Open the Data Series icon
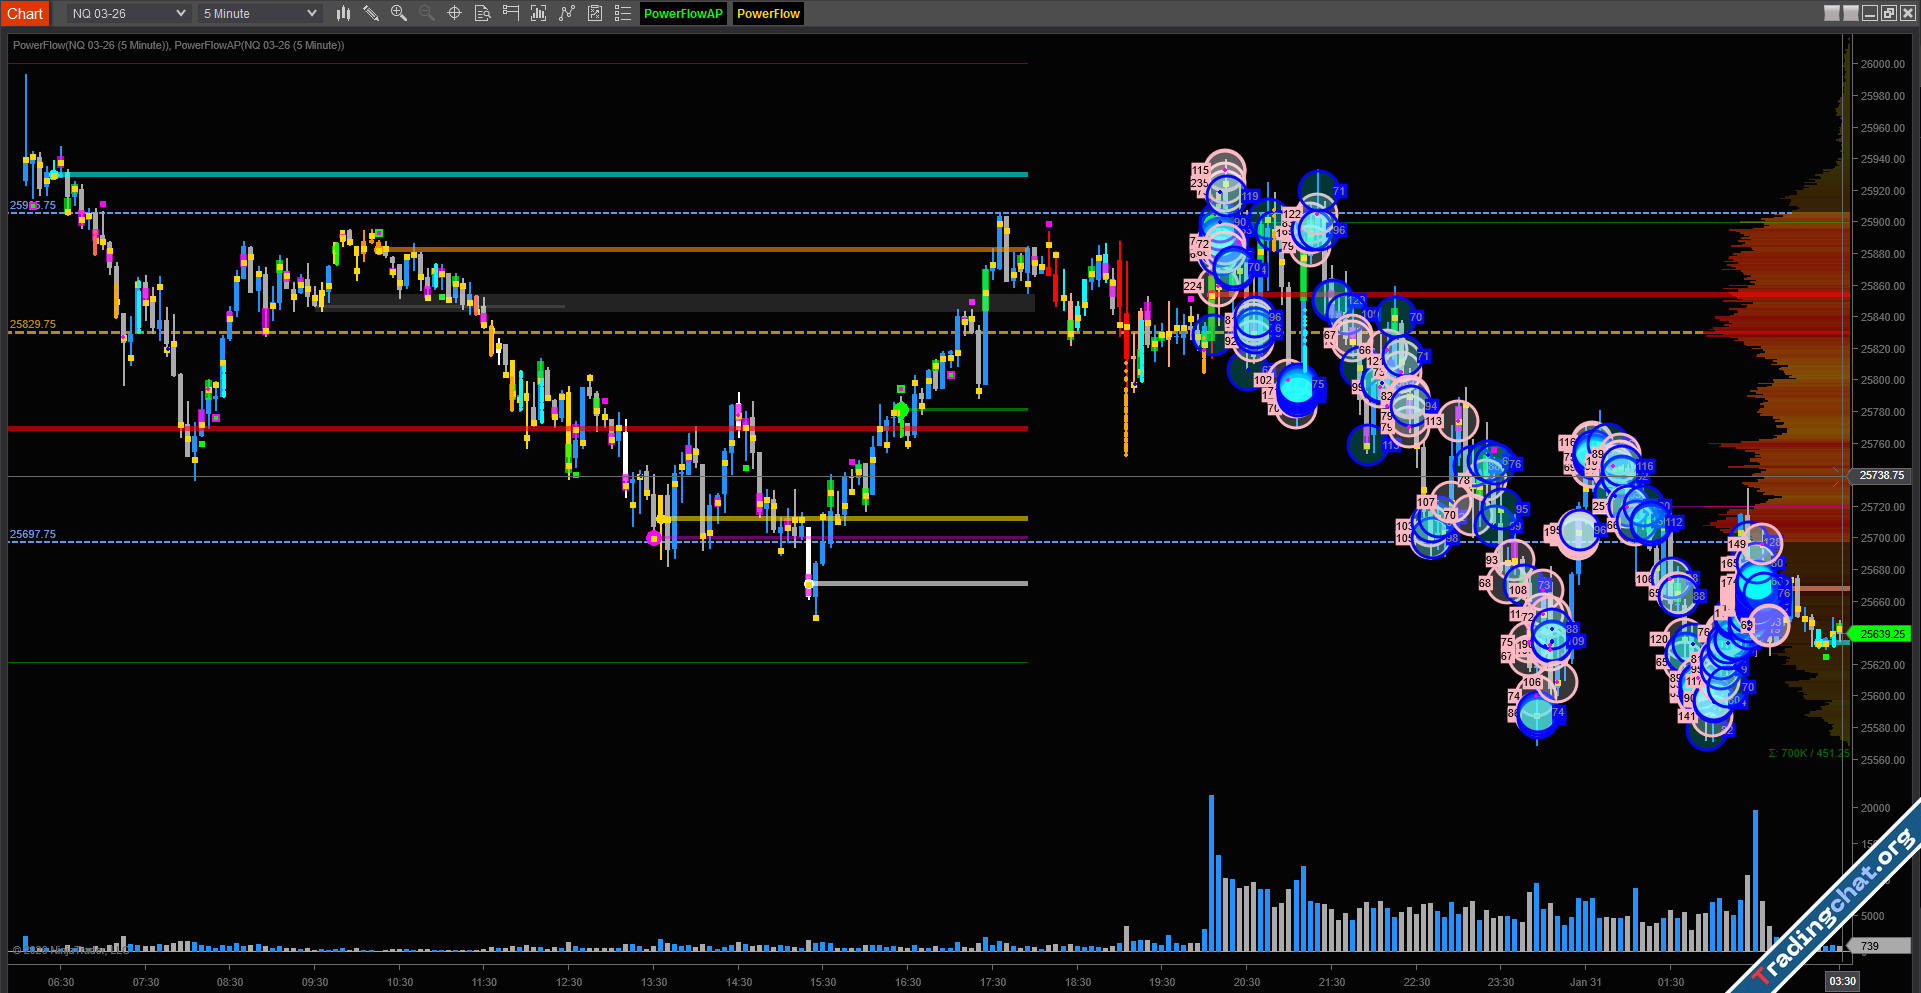The width and height of the screenshot is (1921, 993). [538, 13]
